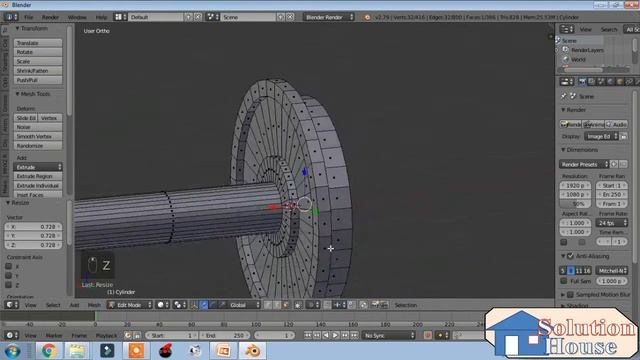Open the Render Layers properties tab icon

(591, 82)
